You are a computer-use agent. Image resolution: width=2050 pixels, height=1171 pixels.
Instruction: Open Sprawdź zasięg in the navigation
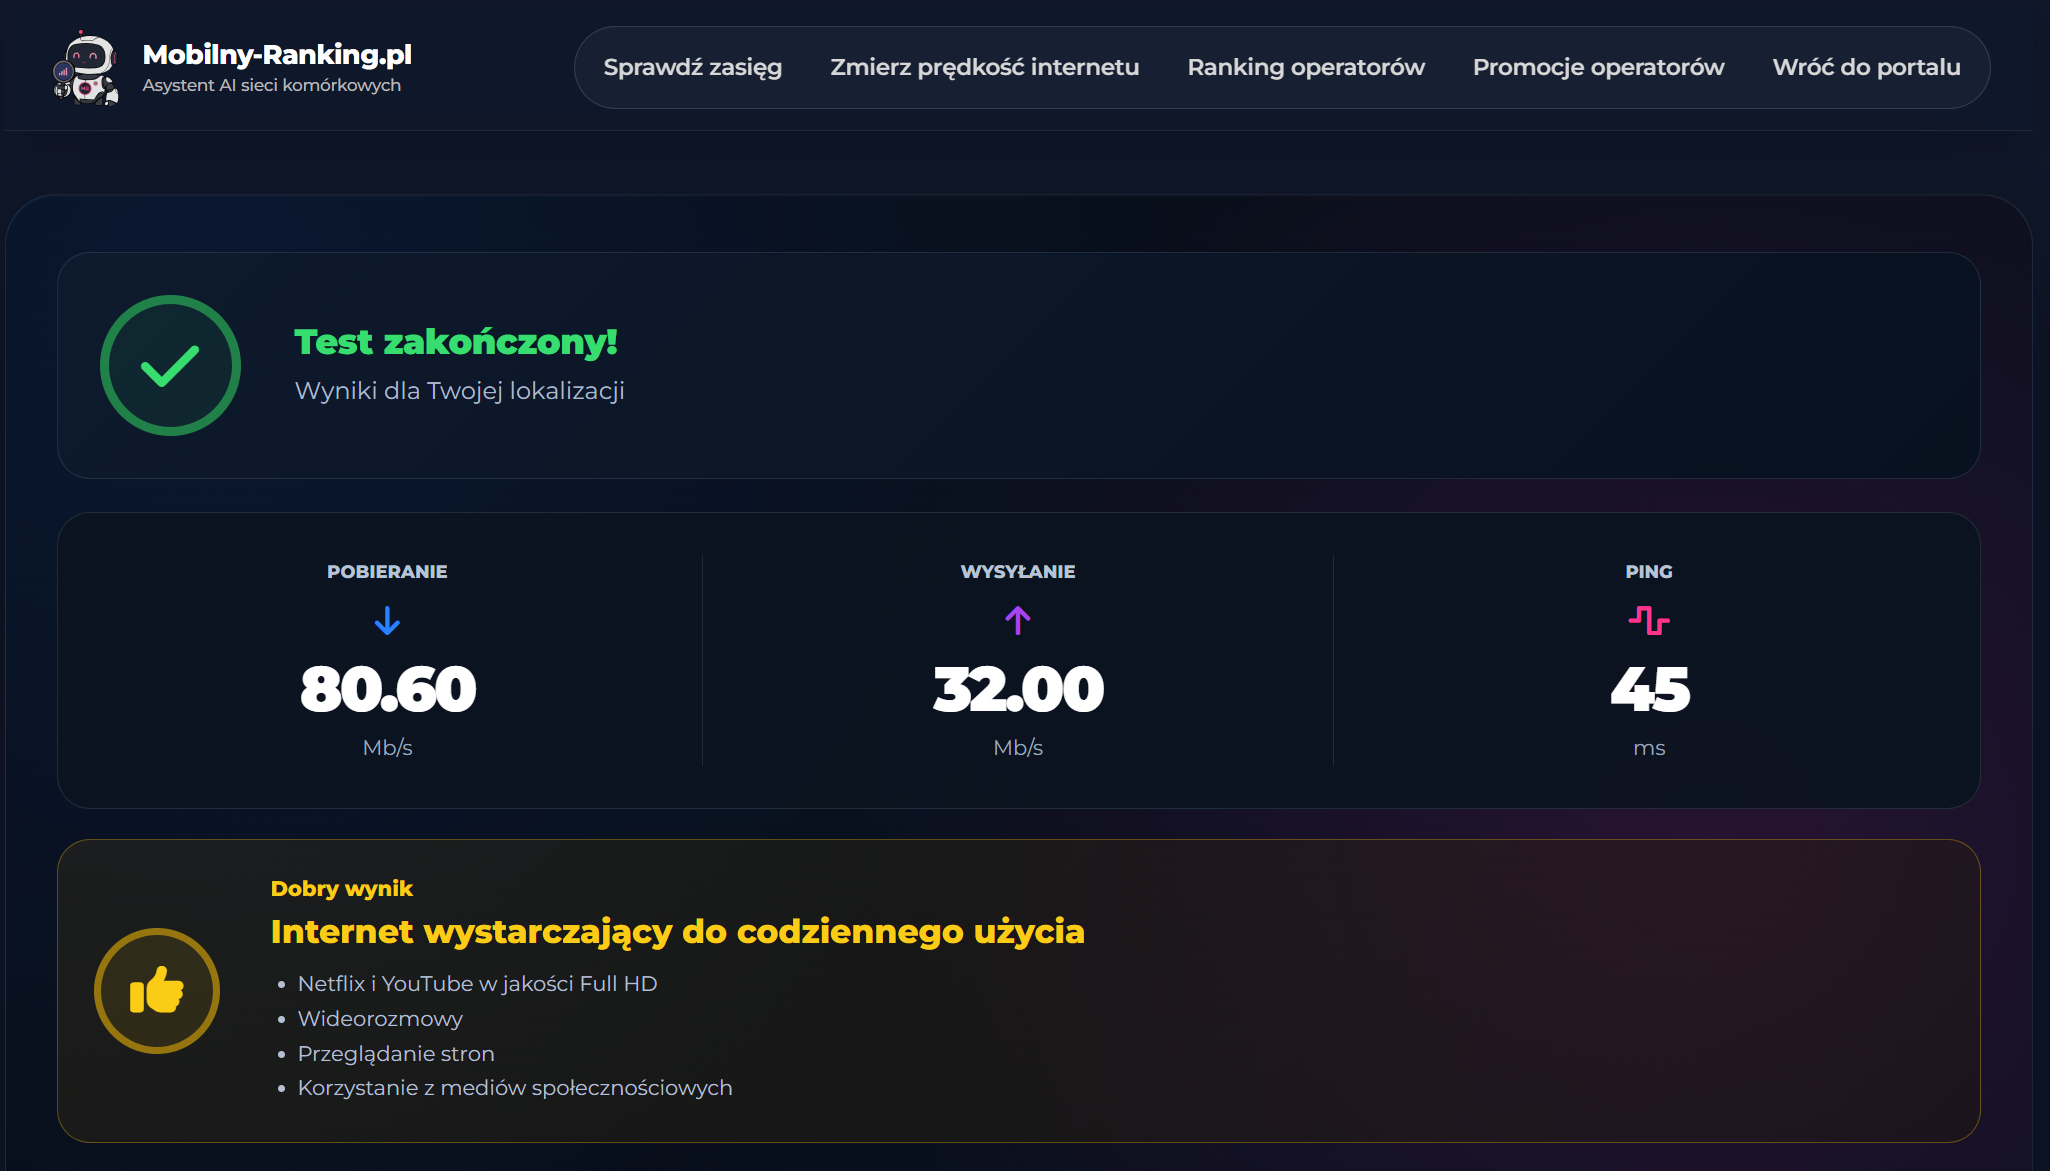693,67
